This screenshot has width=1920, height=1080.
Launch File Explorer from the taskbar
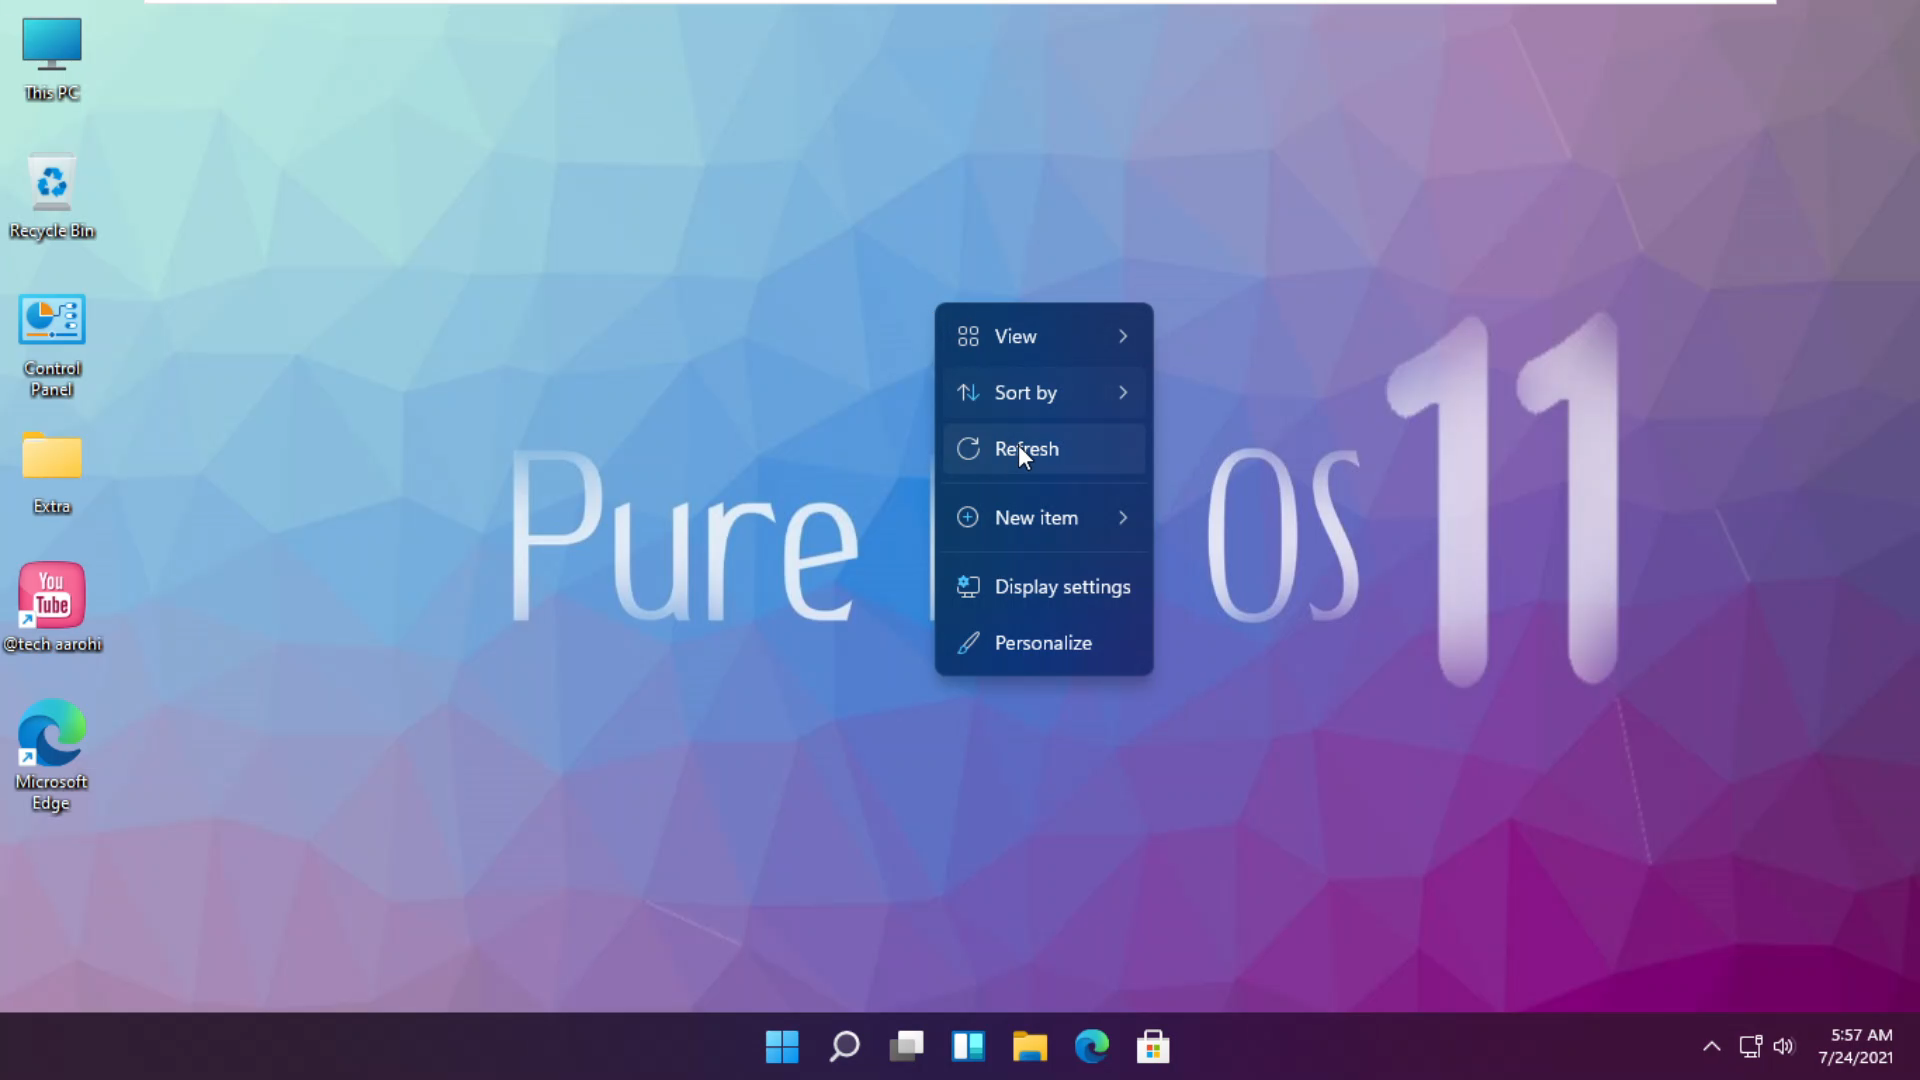pos(1030,1047)
